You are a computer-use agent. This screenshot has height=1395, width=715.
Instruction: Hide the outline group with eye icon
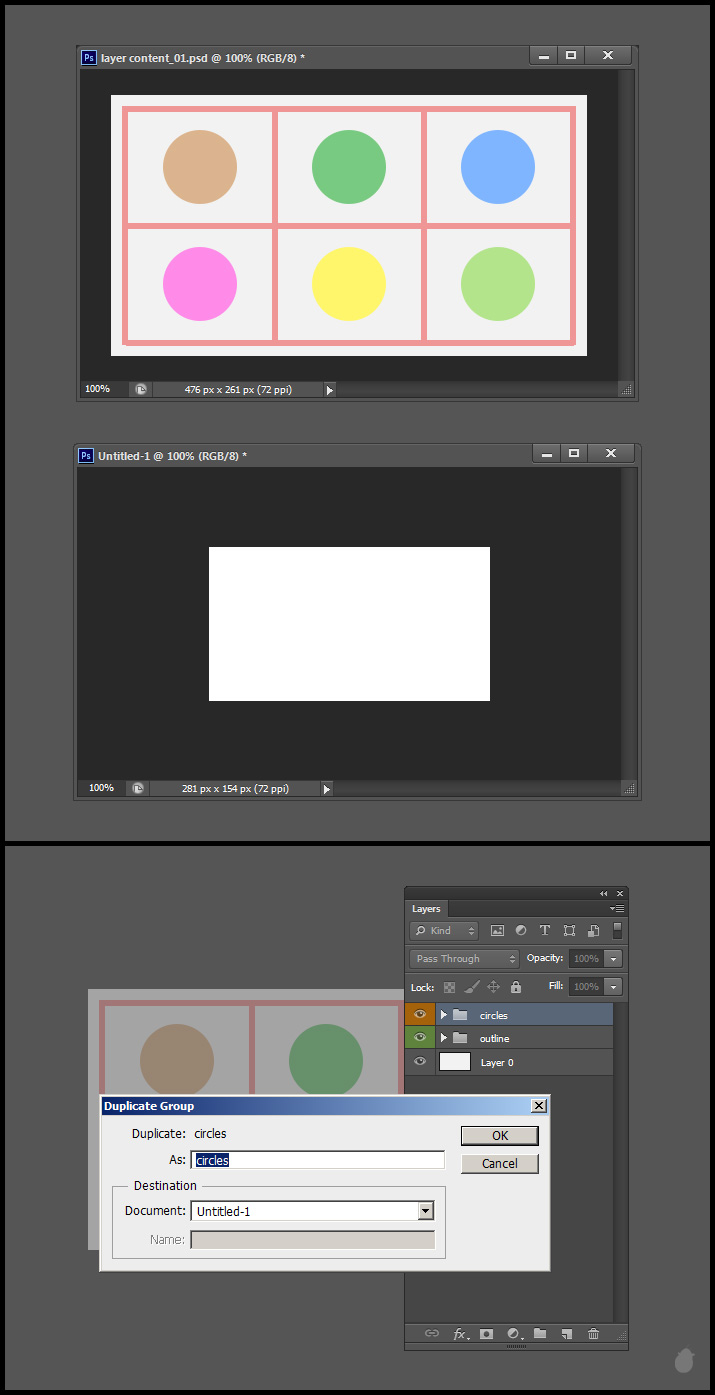(419, 1038)
